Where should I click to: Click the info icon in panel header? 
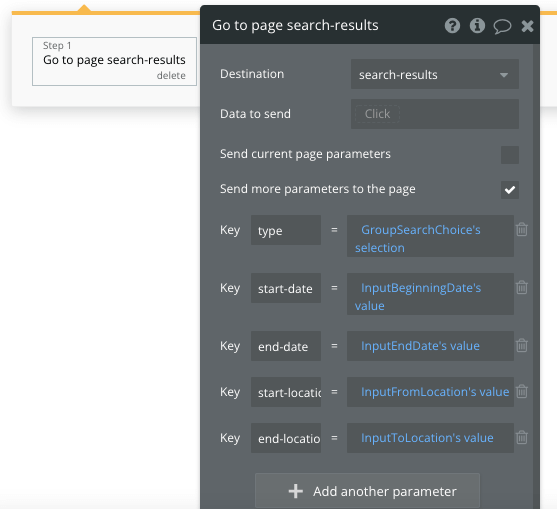pos(477,26)
